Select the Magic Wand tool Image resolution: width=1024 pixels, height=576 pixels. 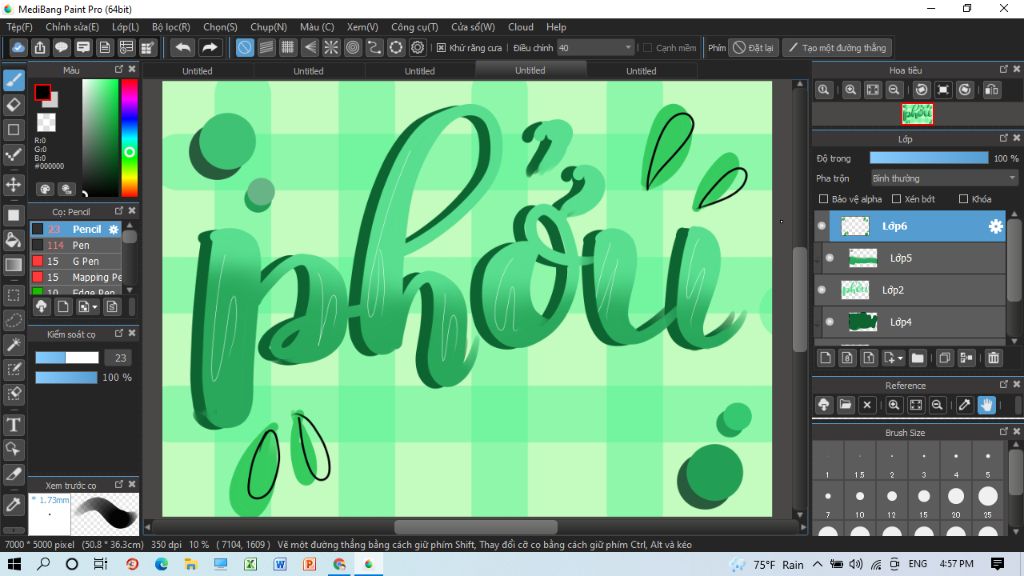14,345
